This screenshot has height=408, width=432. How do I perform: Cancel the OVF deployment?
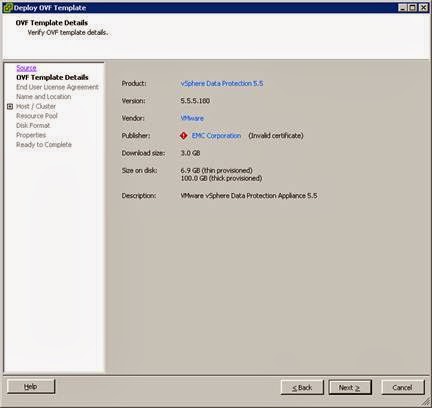click(x=403, y=387)
